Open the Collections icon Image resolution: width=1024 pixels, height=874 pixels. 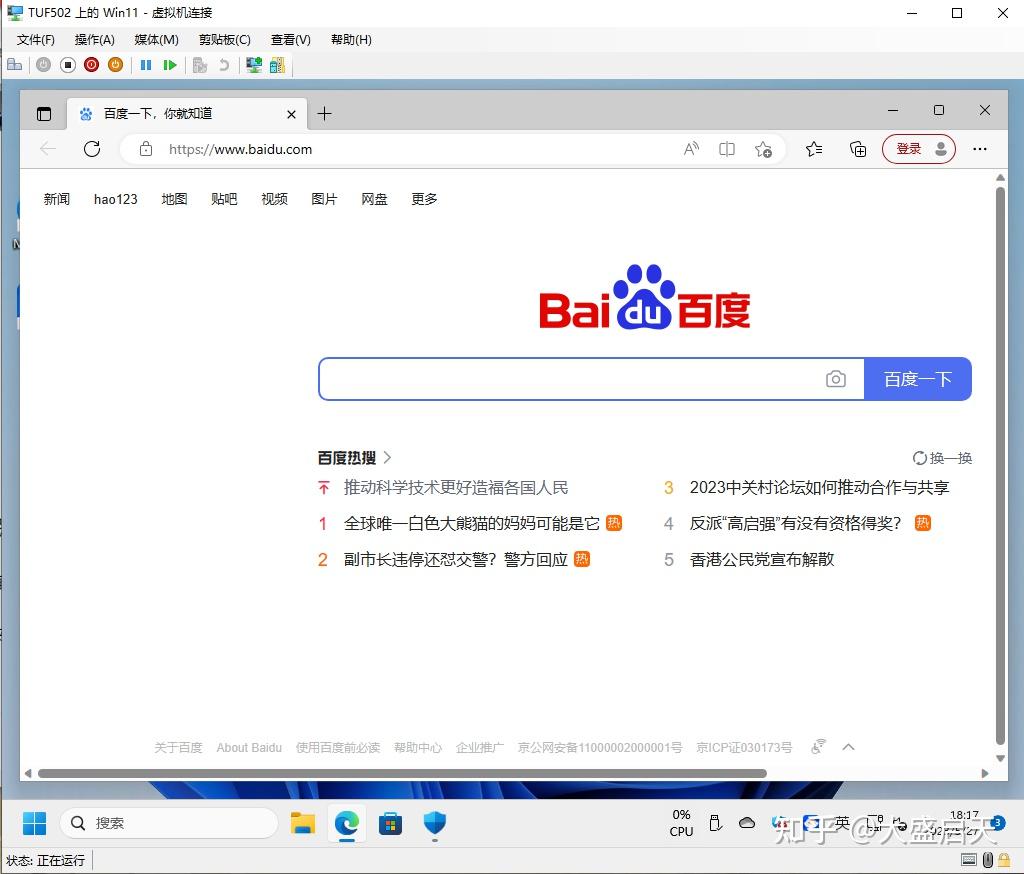(x=858, y=149)
